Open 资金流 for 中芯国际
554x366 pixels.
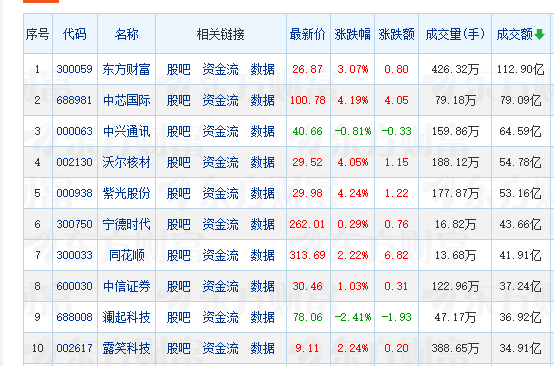[220, 100]
